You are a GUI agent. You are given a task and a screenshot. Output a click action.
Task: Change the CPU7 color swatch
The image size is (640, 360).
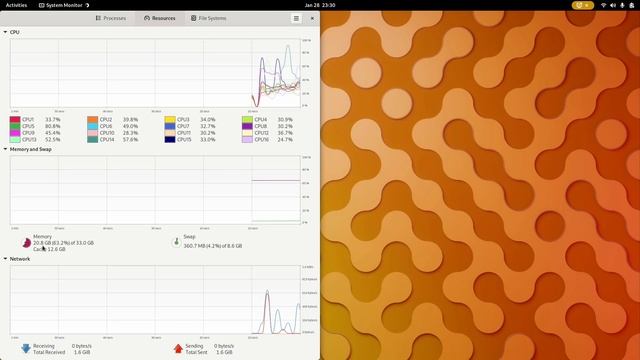[x=170, y=126]
